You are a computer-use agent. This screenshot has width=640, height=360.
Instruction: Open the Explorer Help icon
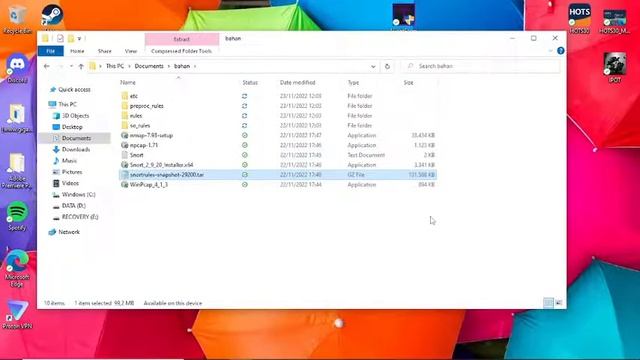tap(560, 51)
